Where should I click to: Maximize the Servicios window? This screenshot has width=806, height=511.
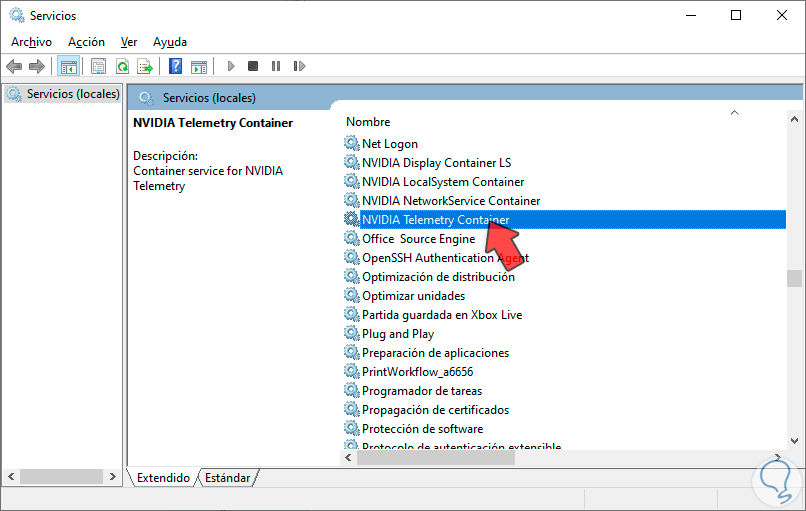[736, 15]
